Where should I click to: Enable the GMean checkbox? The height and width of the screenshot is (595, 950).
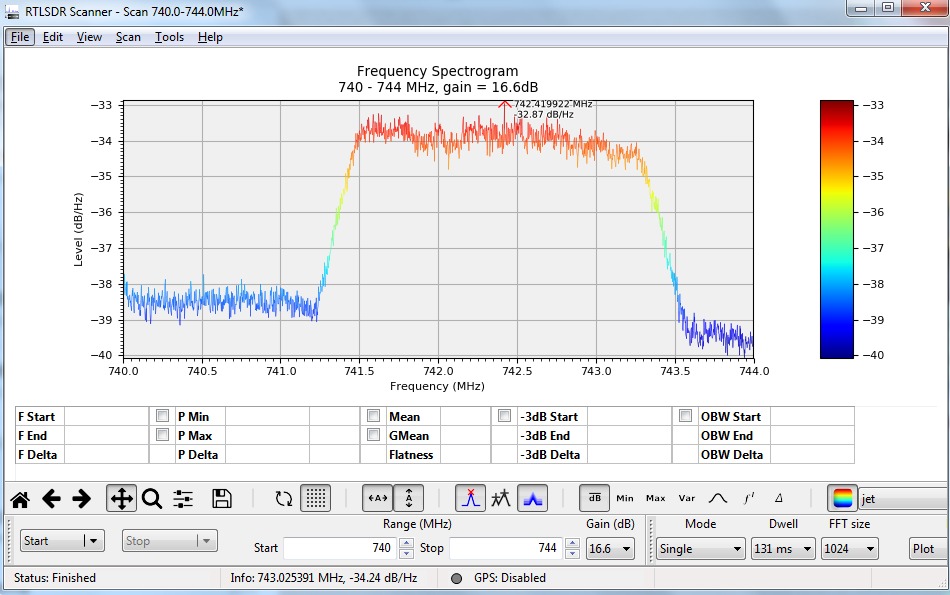(x=373, y=434)
